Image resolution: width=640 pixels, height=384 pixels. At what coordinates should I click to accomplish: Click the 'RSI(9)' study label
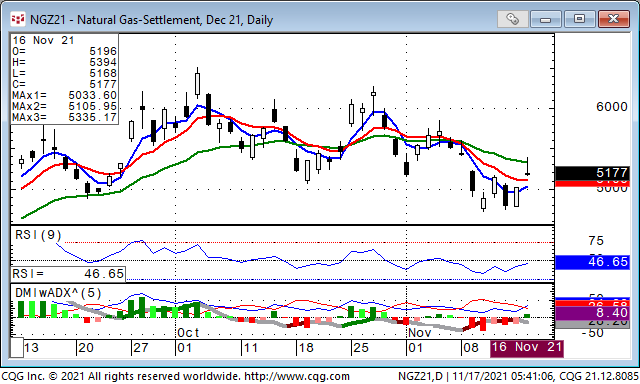[x=38, y=235]
